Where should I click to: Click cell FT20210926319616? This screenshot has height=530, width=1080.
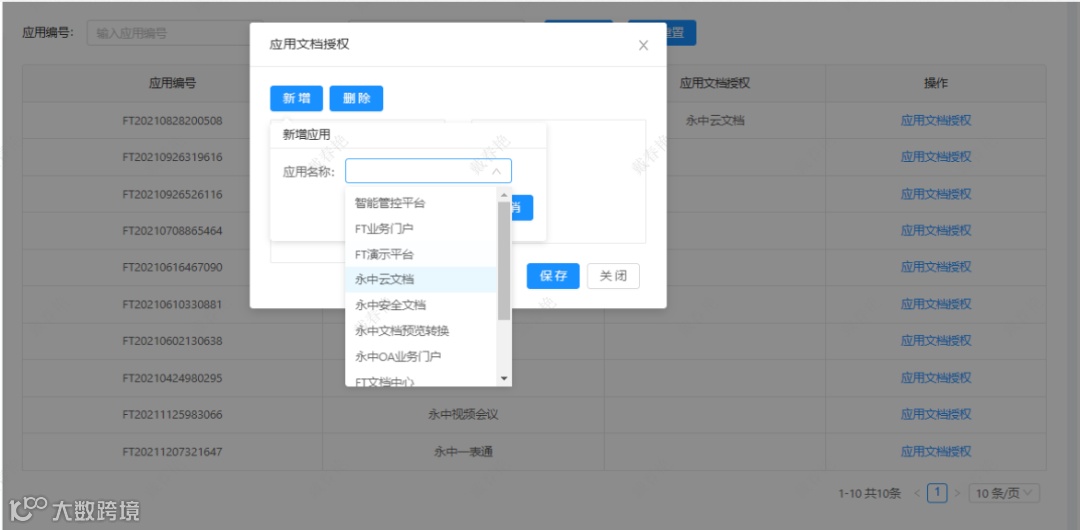[x=172, y=157]
